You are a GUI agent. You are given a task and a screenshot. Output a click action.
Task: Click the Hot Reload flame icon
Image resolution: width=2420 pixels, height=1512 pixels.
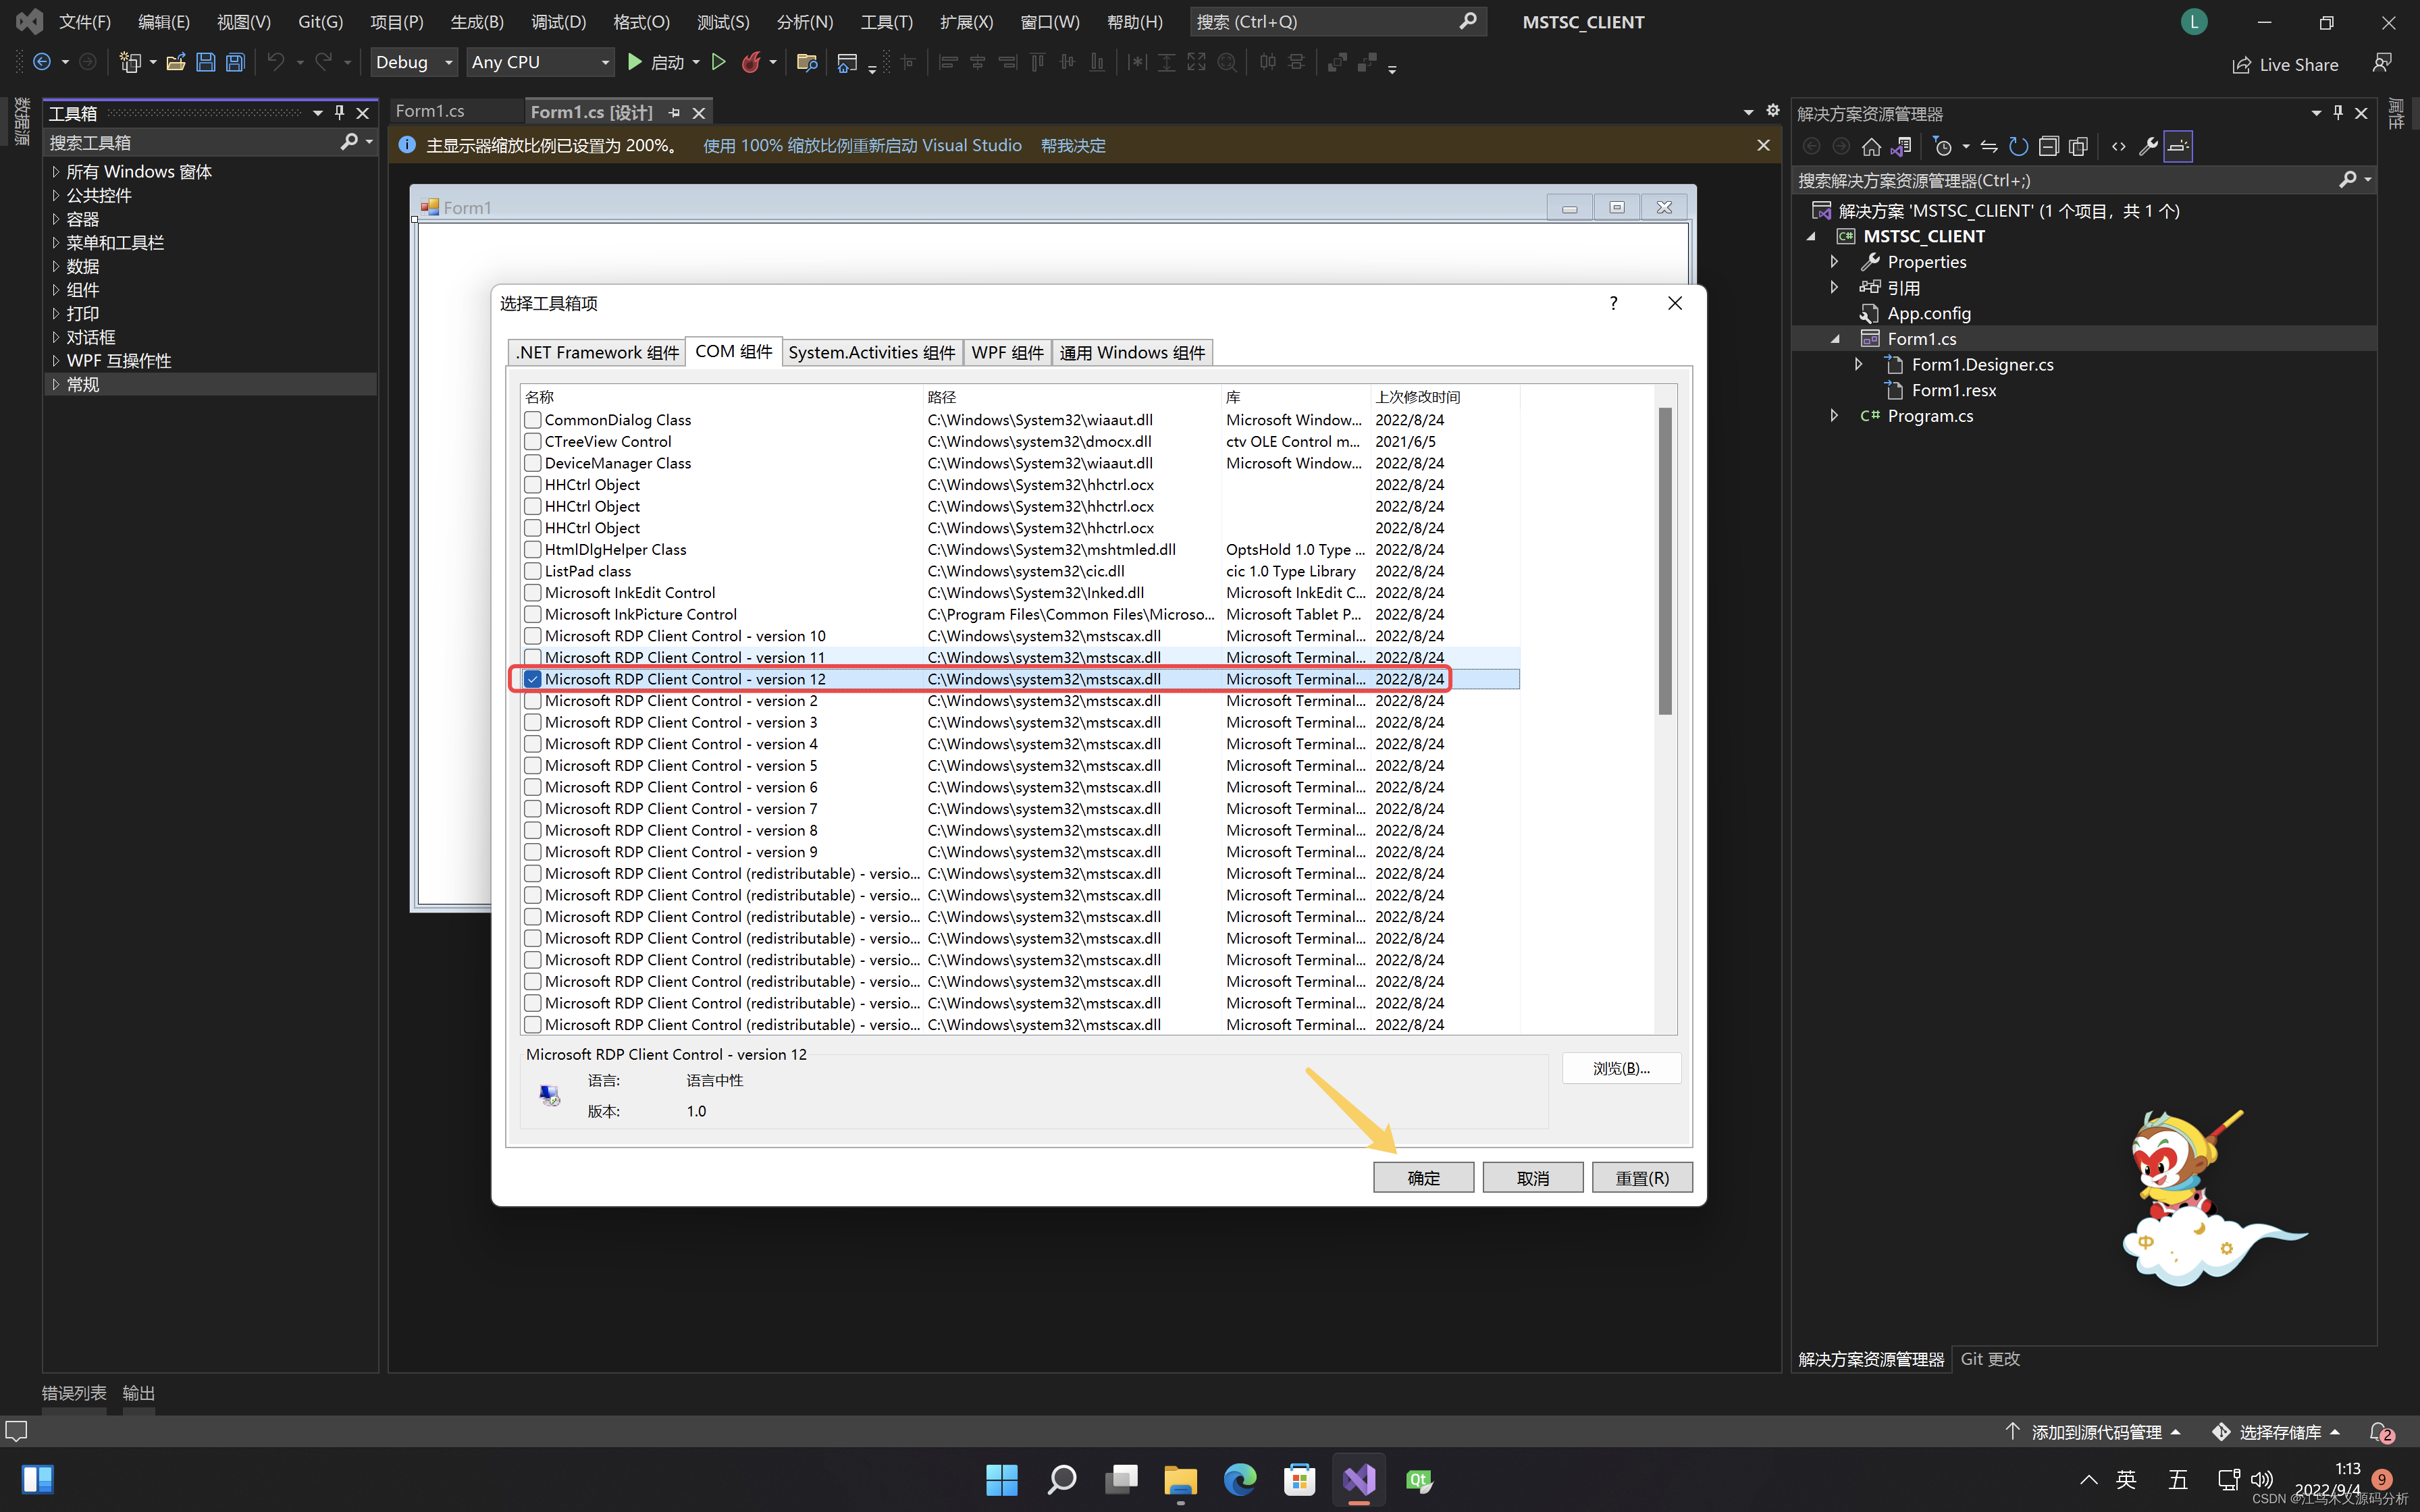point(751,62)
